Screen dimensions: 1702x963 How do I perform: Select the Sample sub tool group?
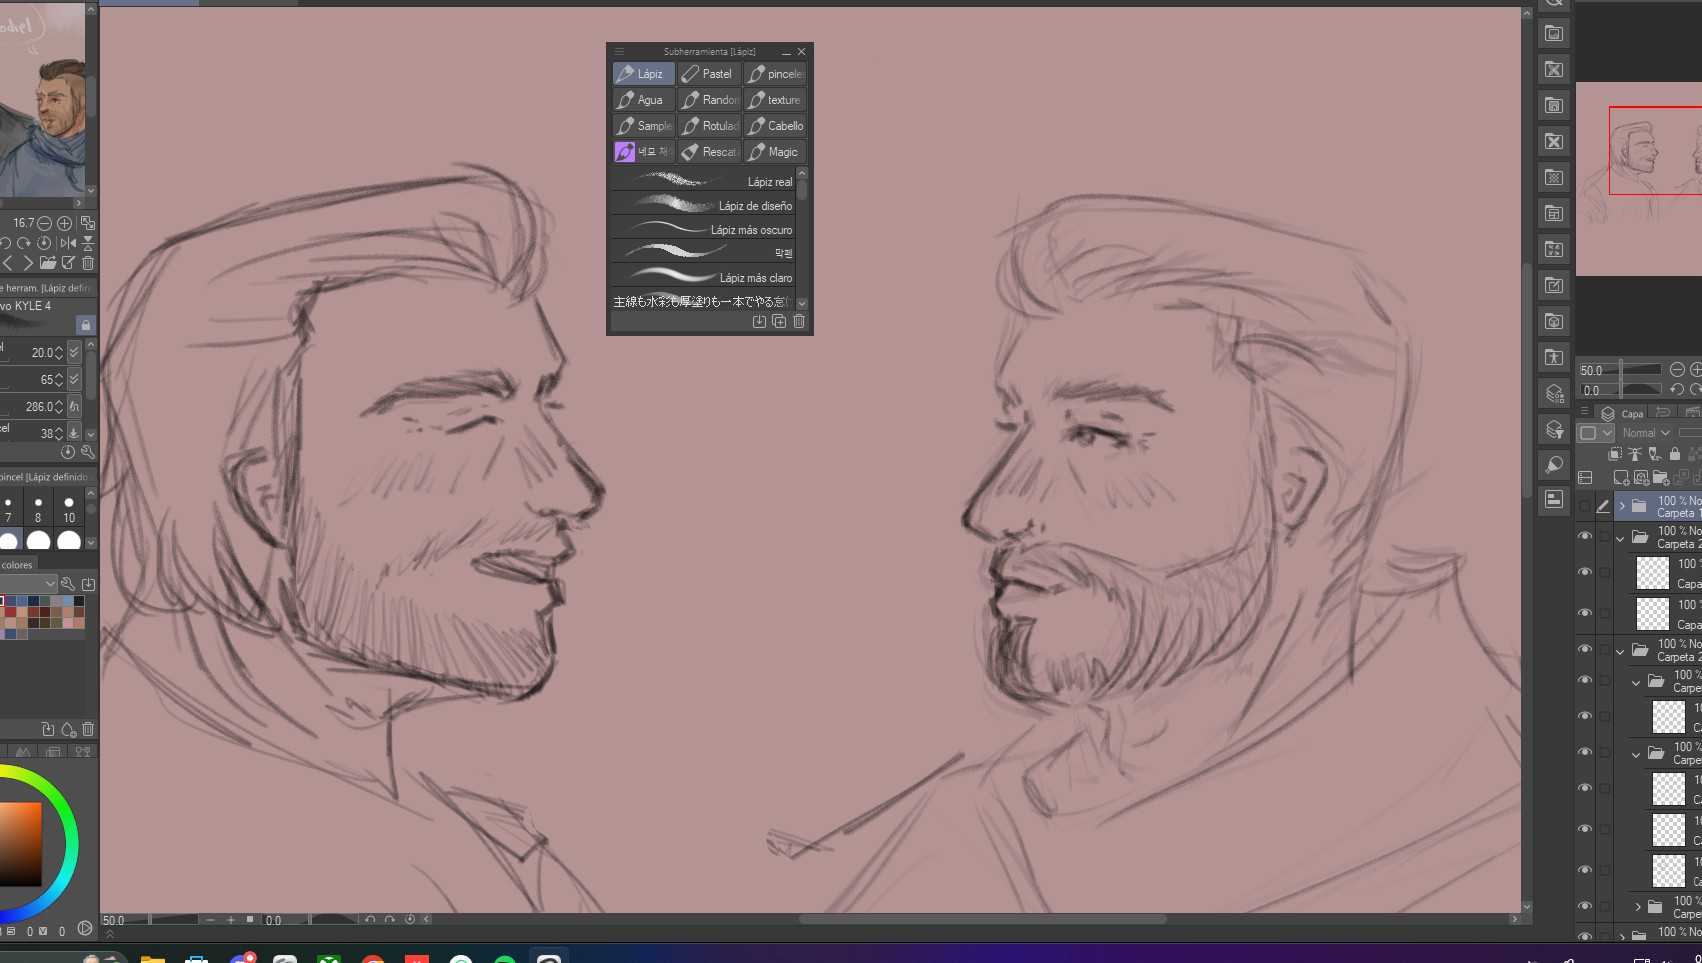(643, 126)
